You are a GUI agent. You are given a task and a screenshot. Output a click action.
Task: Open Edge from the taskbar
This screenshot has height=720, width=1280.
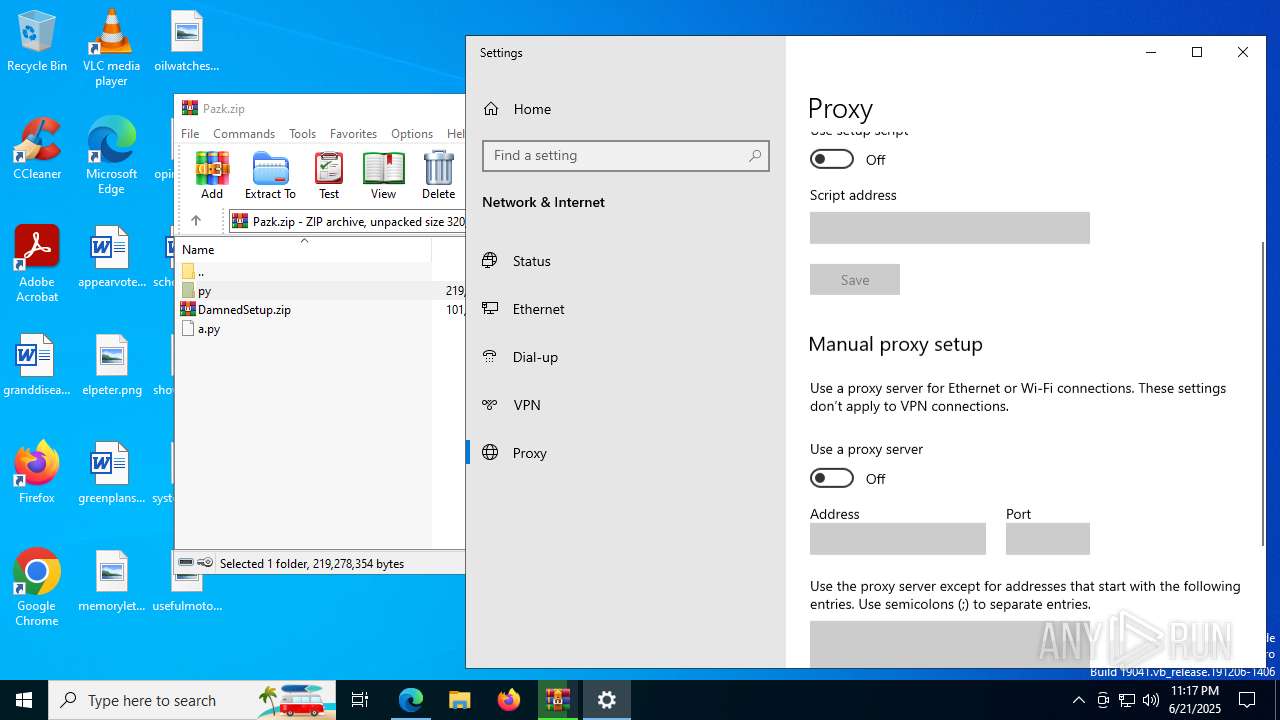(x=411, y=700)
